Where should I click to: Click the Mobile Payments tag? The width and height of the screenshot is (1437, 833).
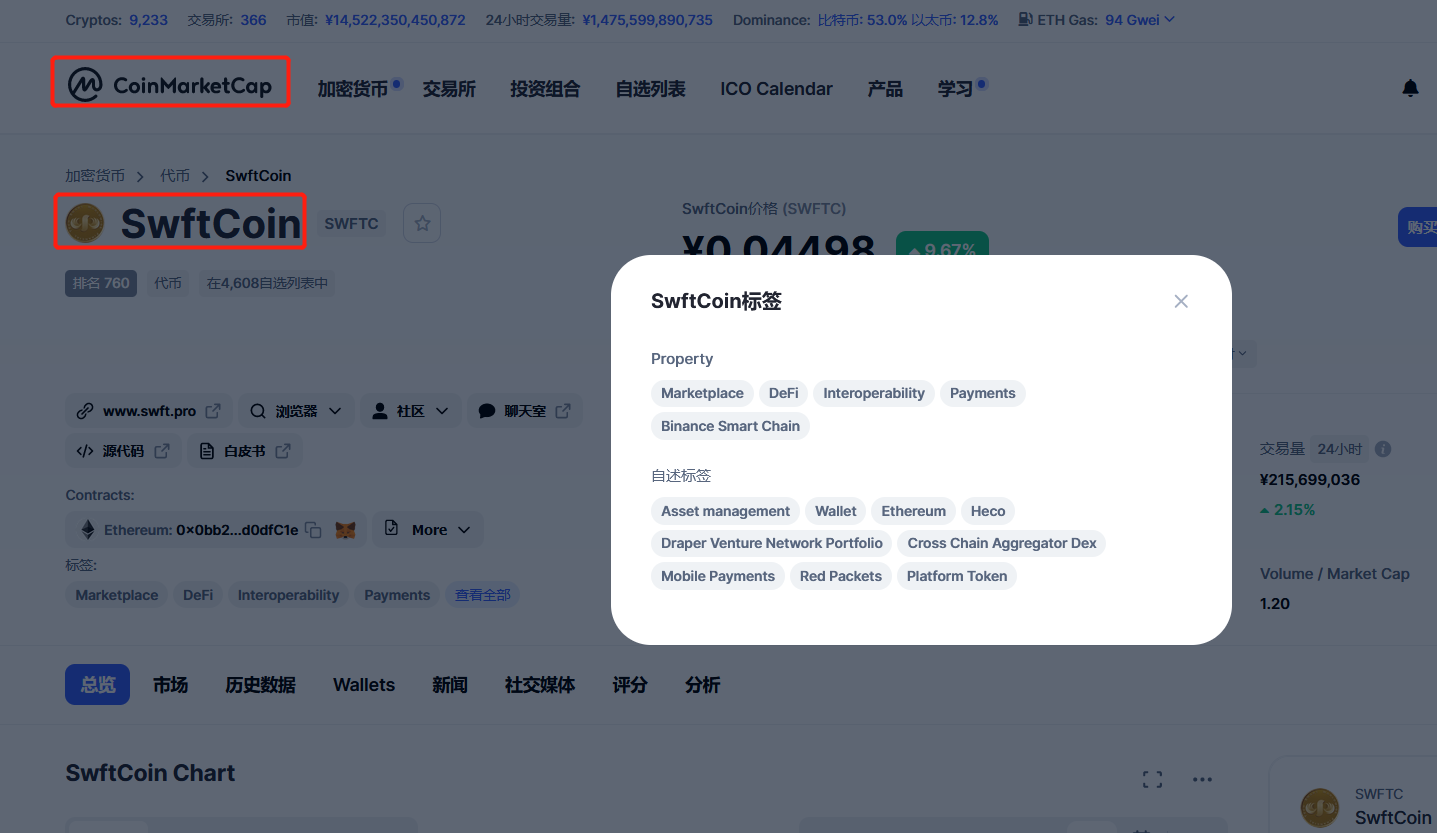click(x=718, y=576)
